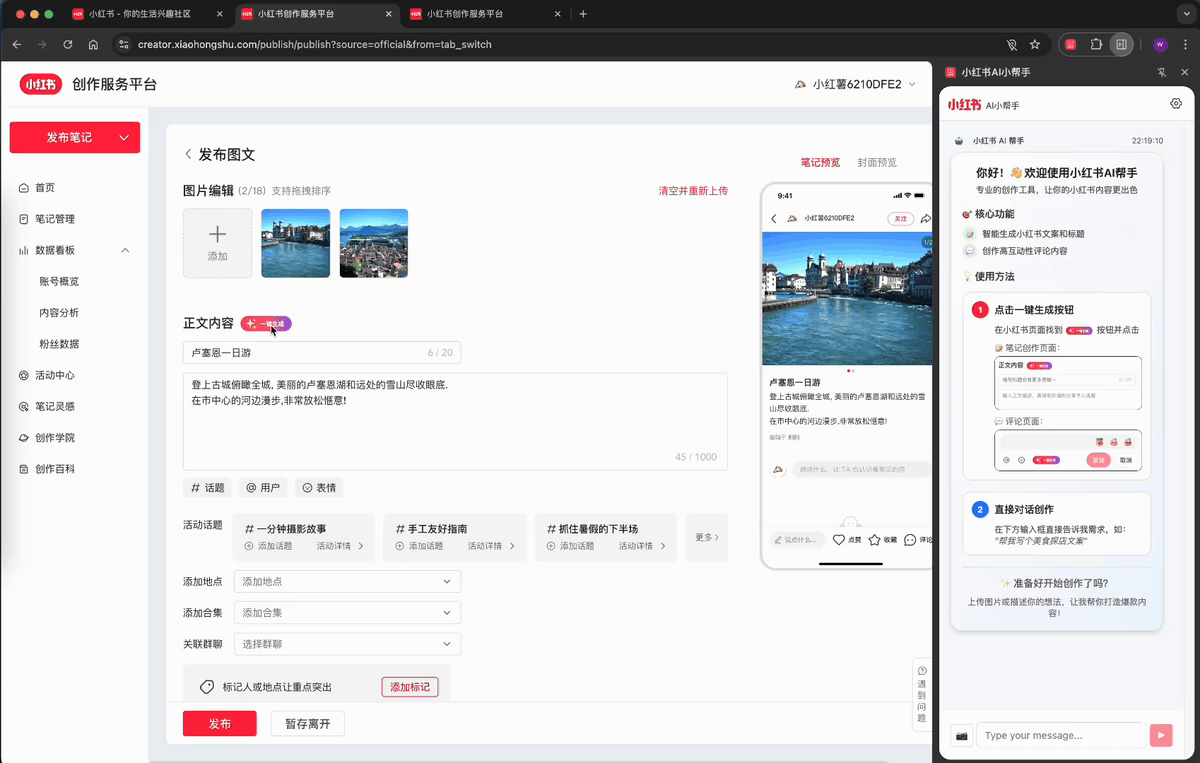Viewport: 1200px width, 763px height.
Task: Open the 添加合集 dropdown
Action: [x=347, y=613]
